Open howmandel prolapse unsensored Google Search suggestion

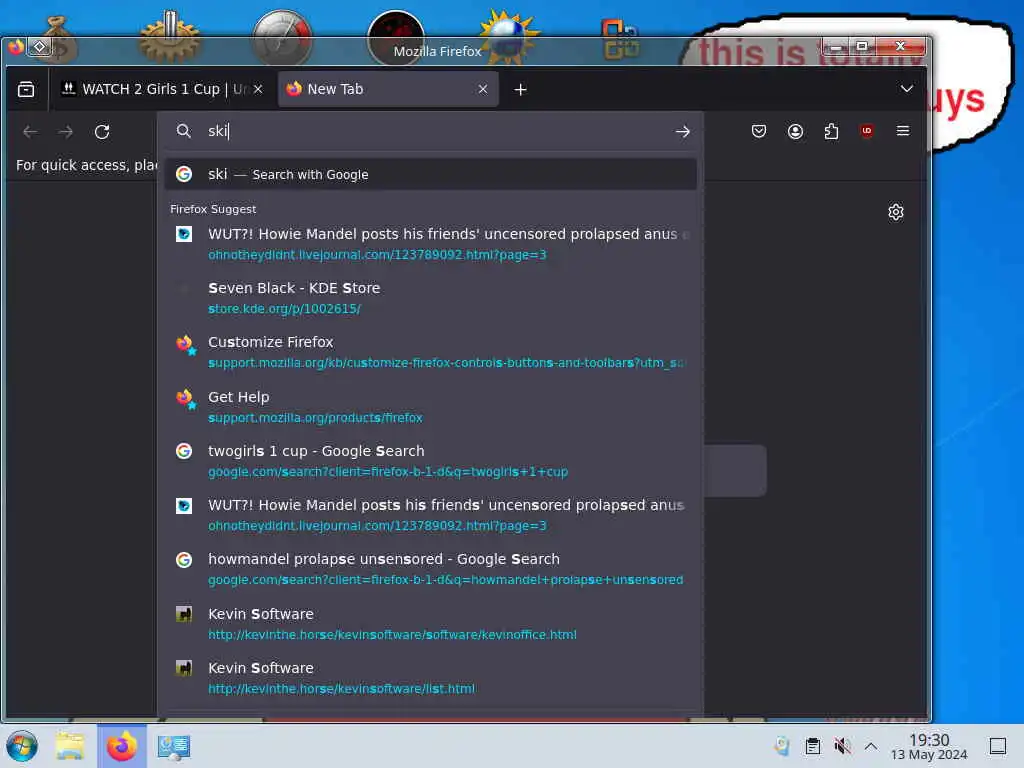tap(430, 569)
